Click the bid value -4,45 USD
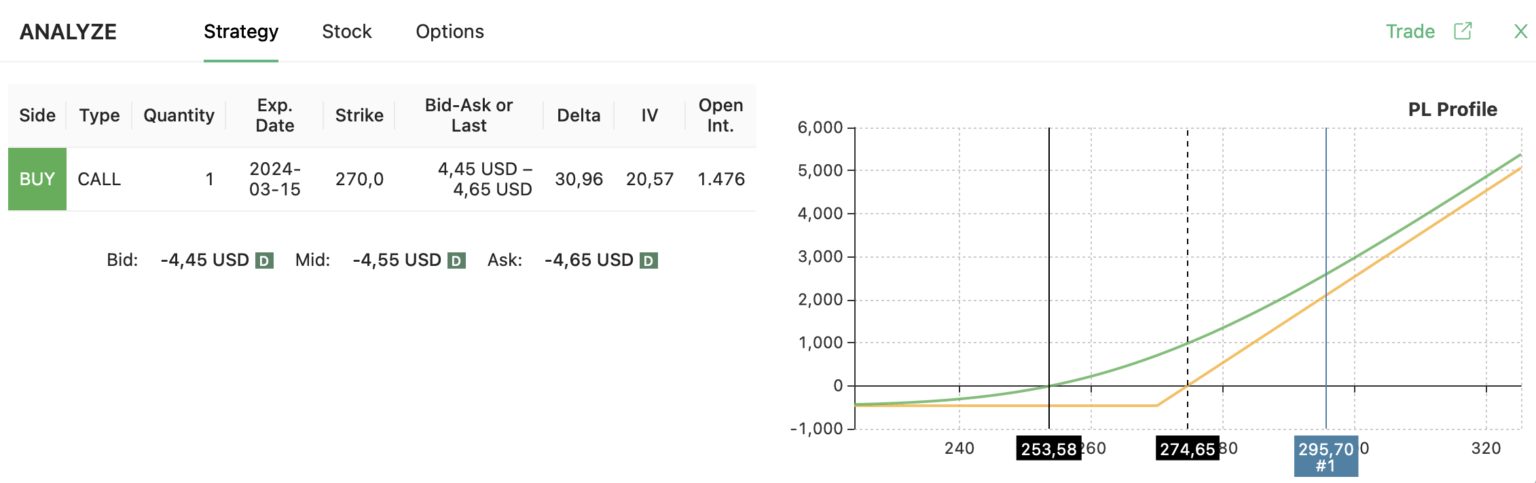This screenshot has height=483, width=1536. tap(204, 261)
